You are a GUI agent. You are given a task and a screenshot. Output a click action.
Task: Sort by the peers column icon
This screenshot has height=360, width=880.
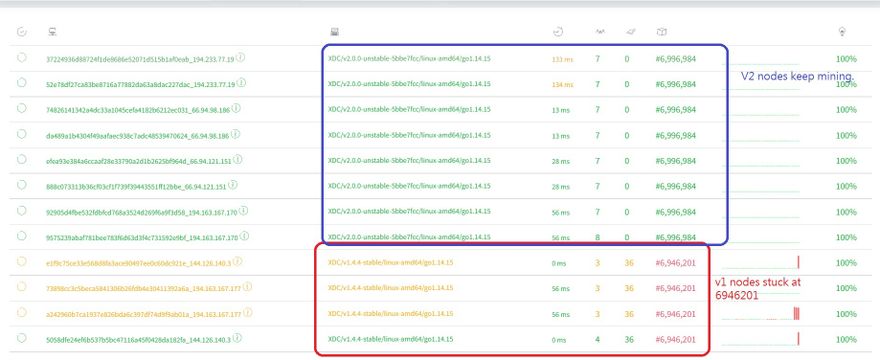(600, 32)
